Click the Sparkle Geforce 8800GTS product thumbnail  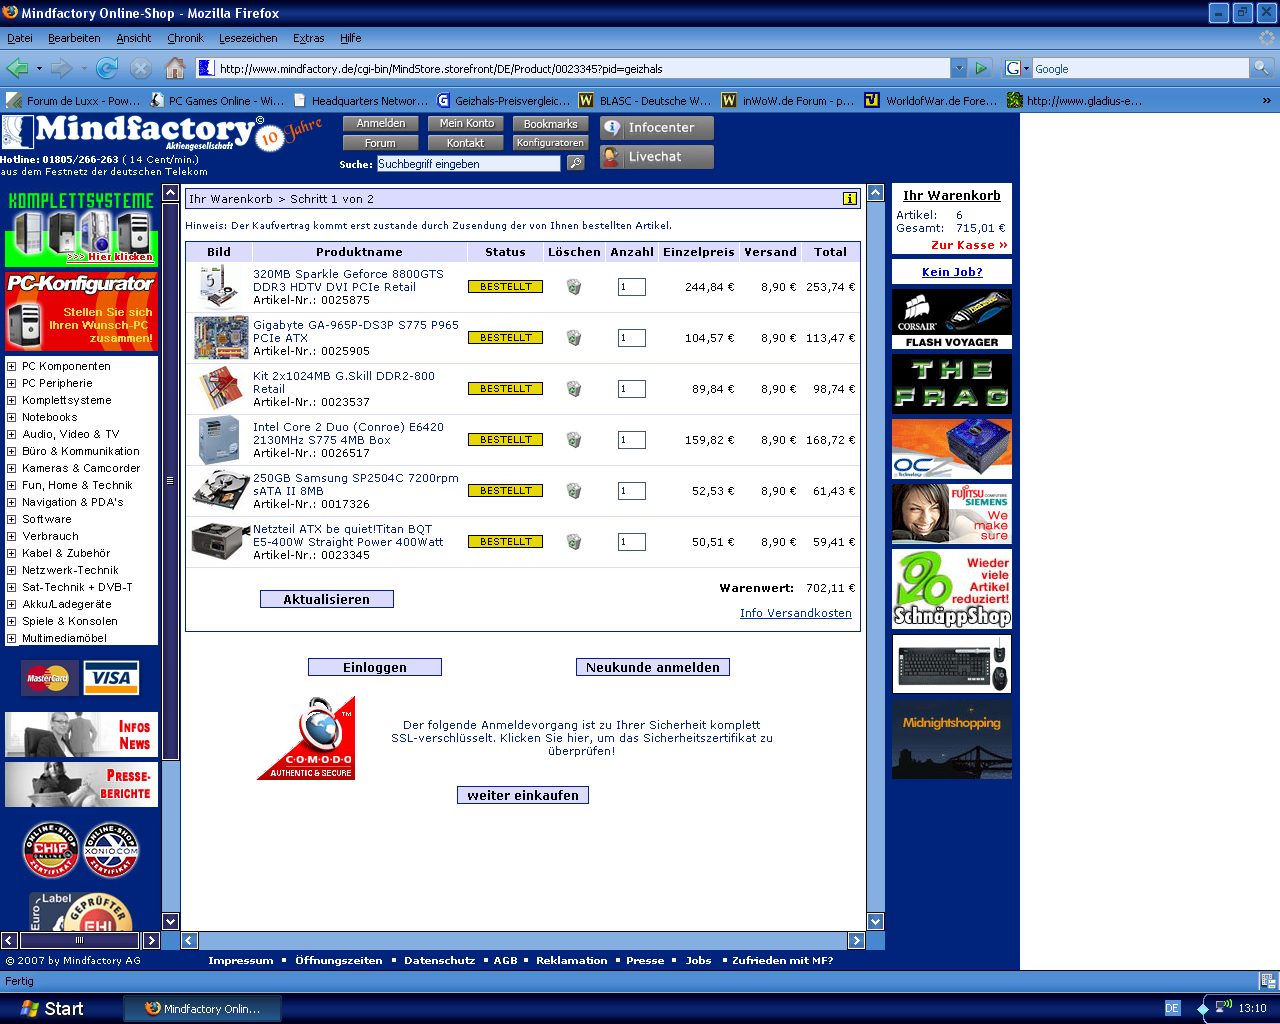[x=220, y=287]
